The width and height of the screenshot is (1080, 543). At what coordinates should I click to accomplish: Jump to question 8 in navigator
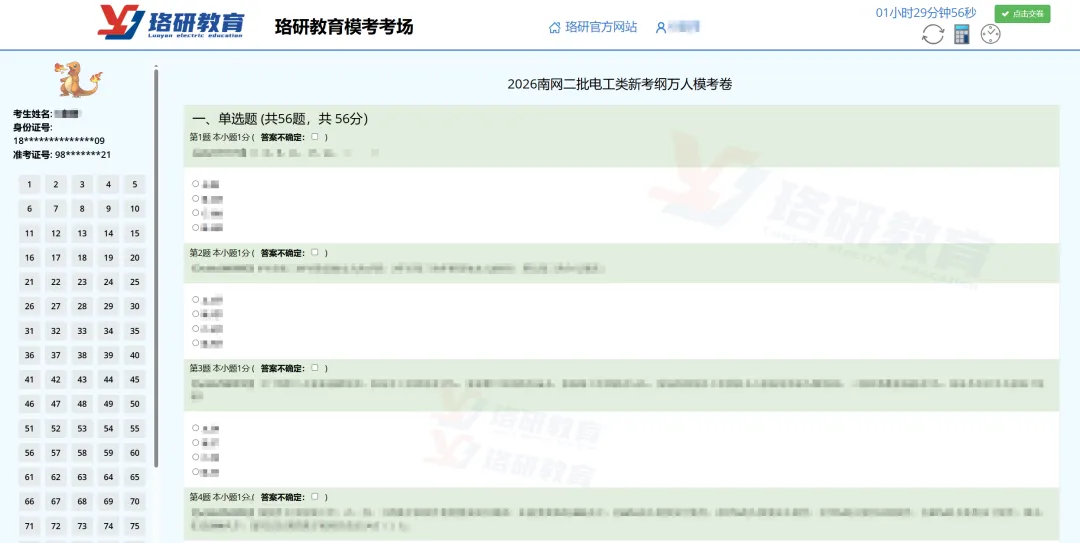click(x=82, y=209)
